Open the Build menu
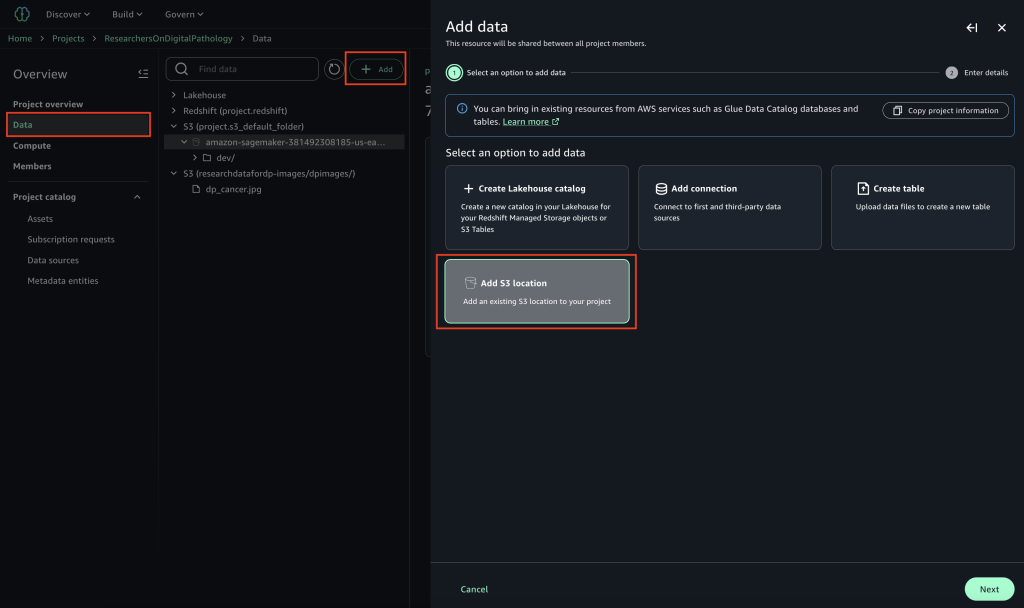The image size is (1024, 608). click(127, 14)
